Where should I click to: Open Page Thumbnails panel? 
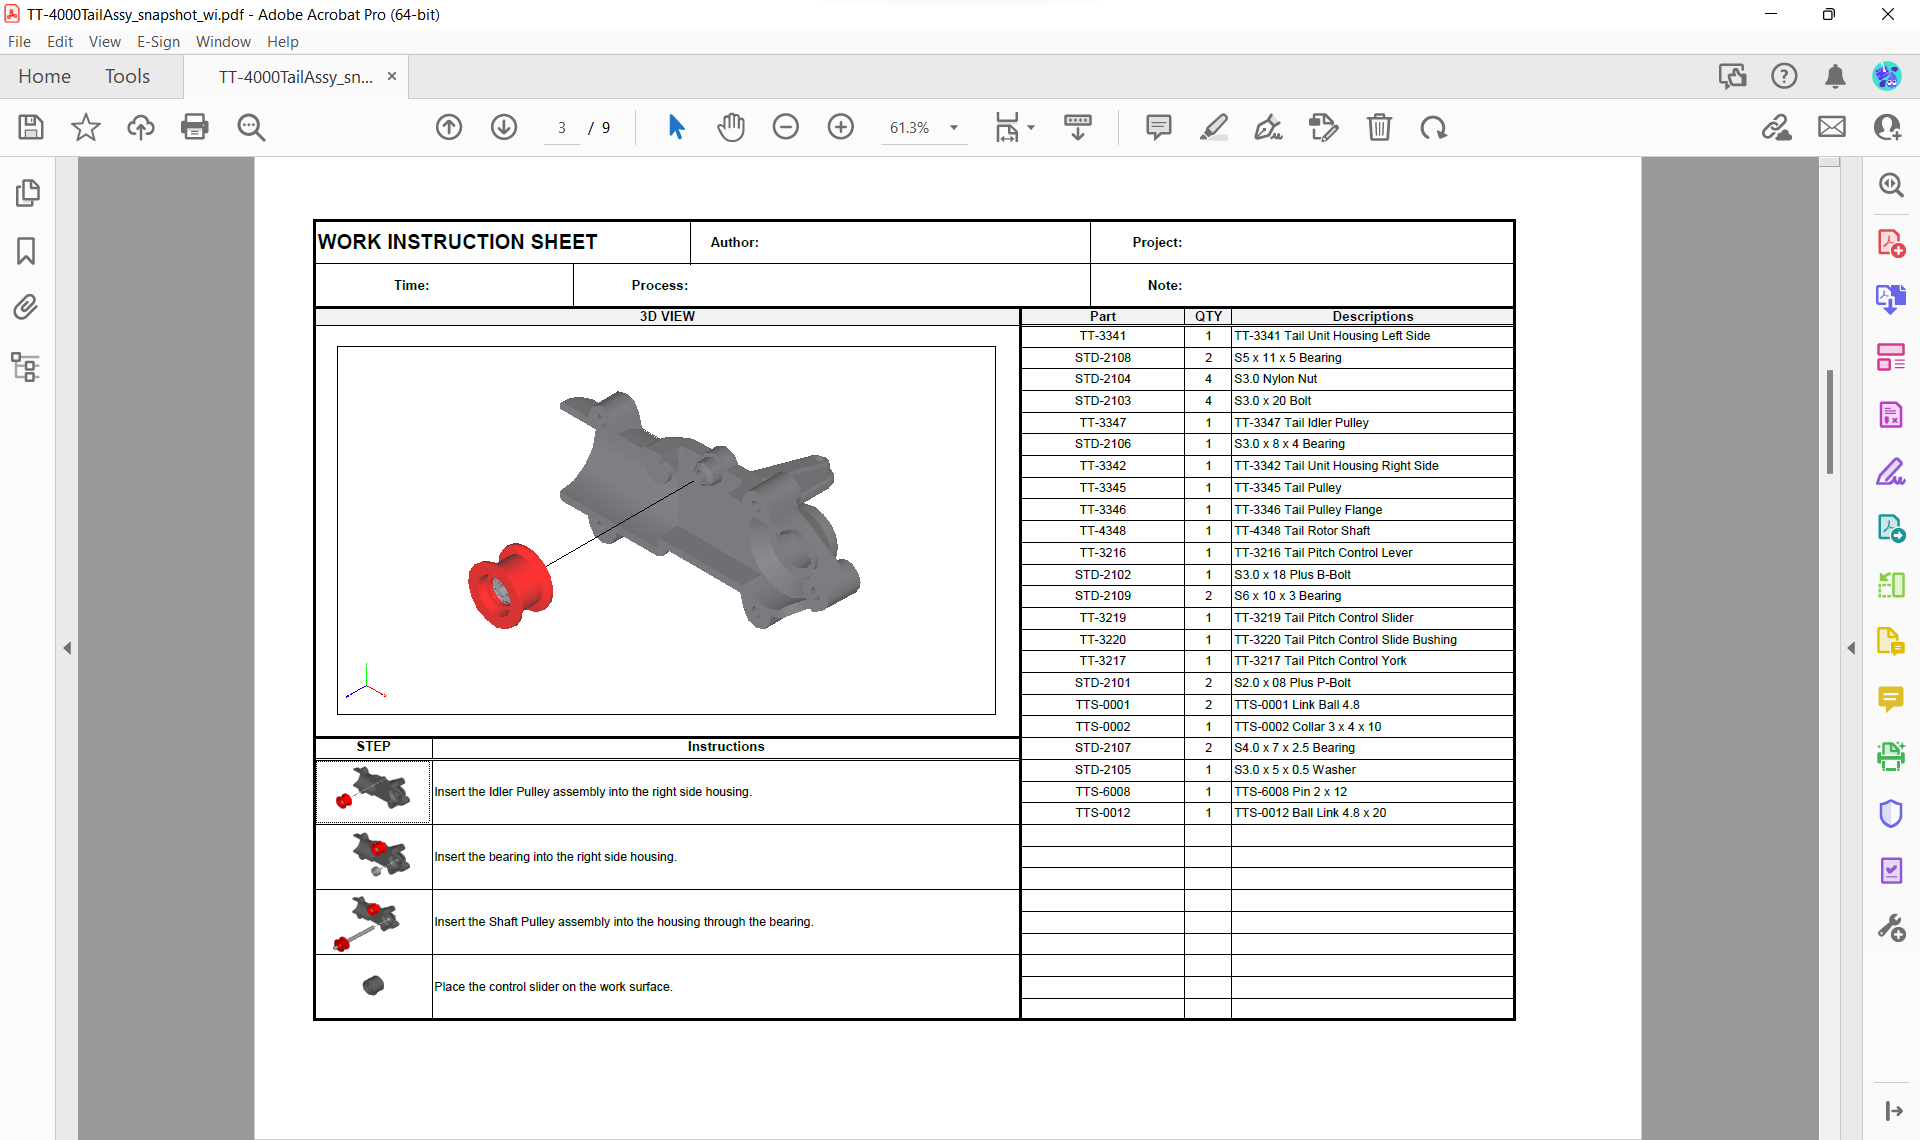click(26, 192)
